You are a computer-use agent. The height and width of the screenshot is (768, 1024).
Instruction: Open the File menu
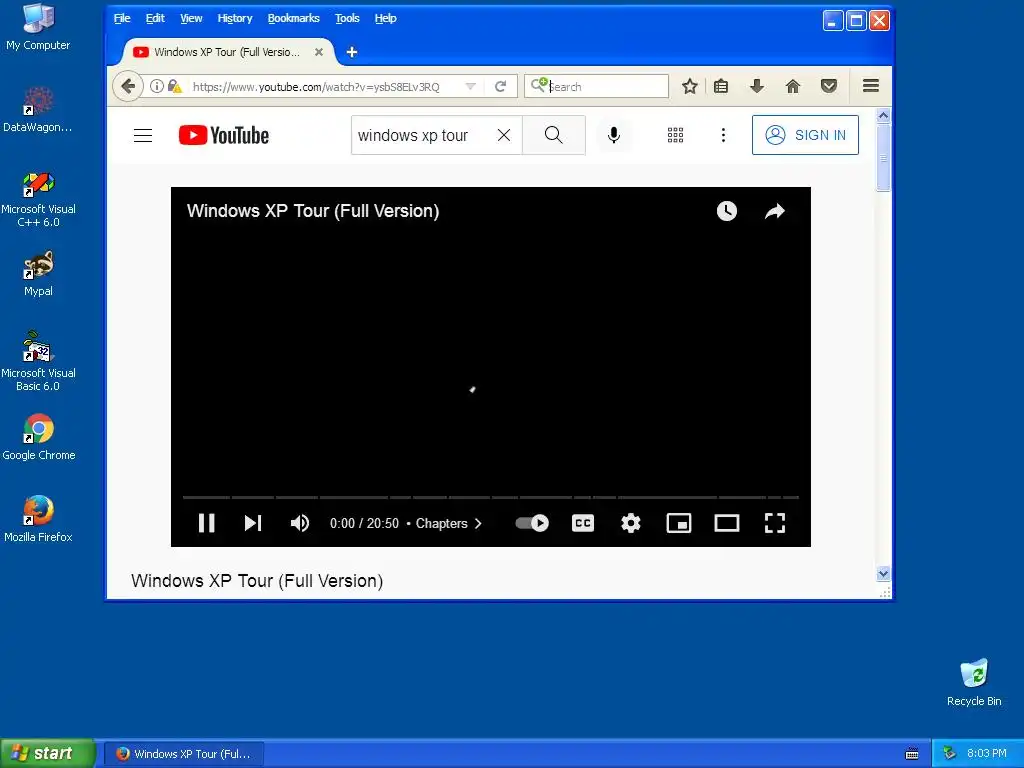pyautogui.click(x=122, y=18)
